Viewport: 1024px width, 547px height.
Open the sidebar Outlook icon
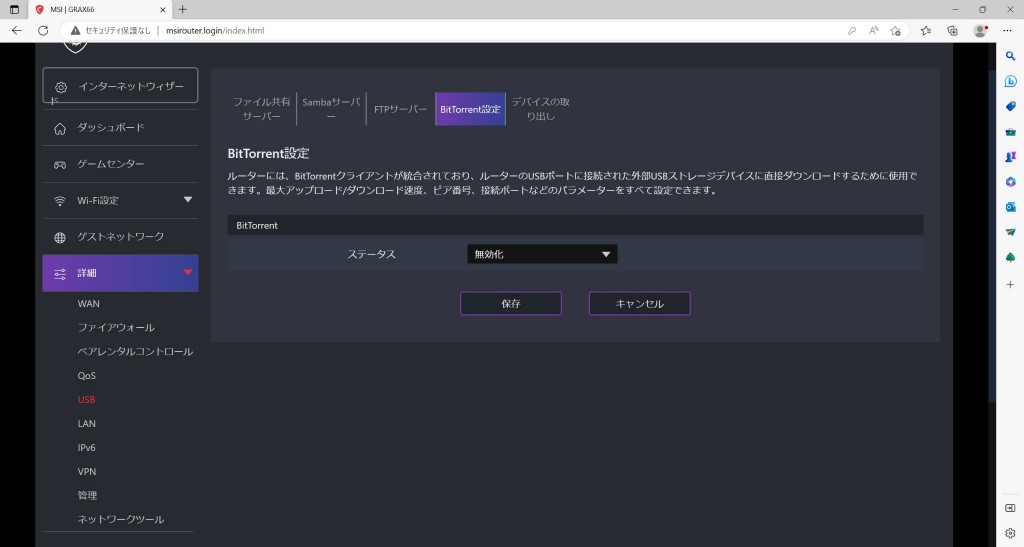[x=1010, y=207]
